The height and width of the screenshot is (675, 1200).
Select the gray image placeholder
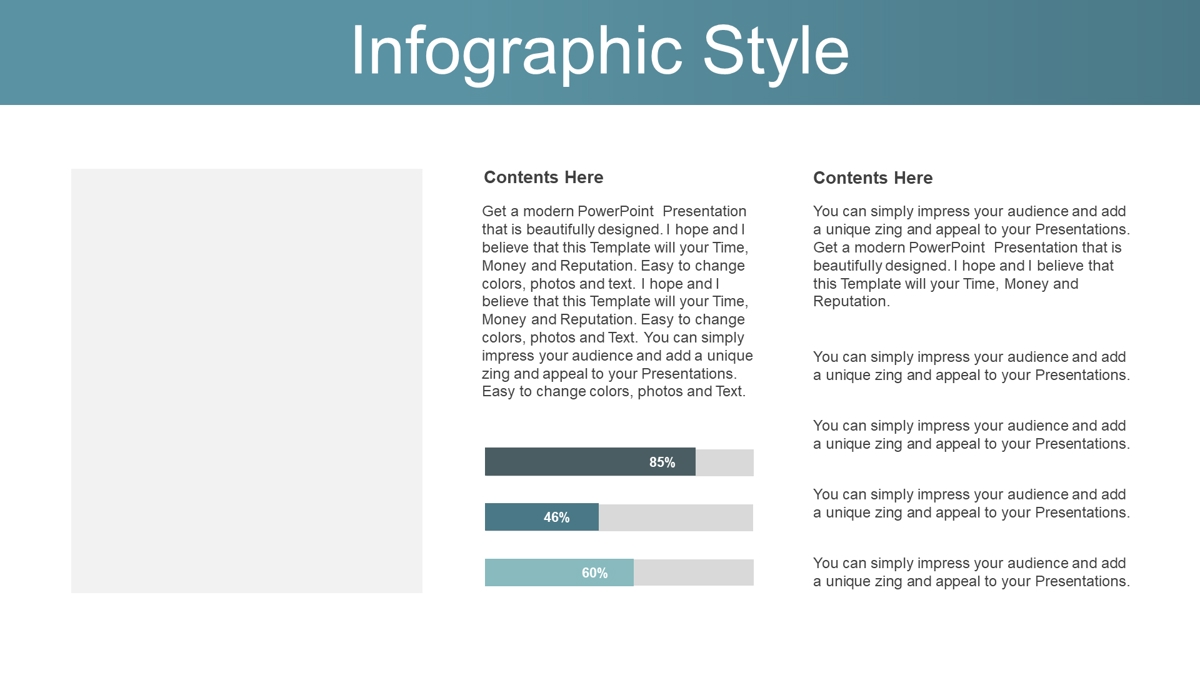click(247, 381)
